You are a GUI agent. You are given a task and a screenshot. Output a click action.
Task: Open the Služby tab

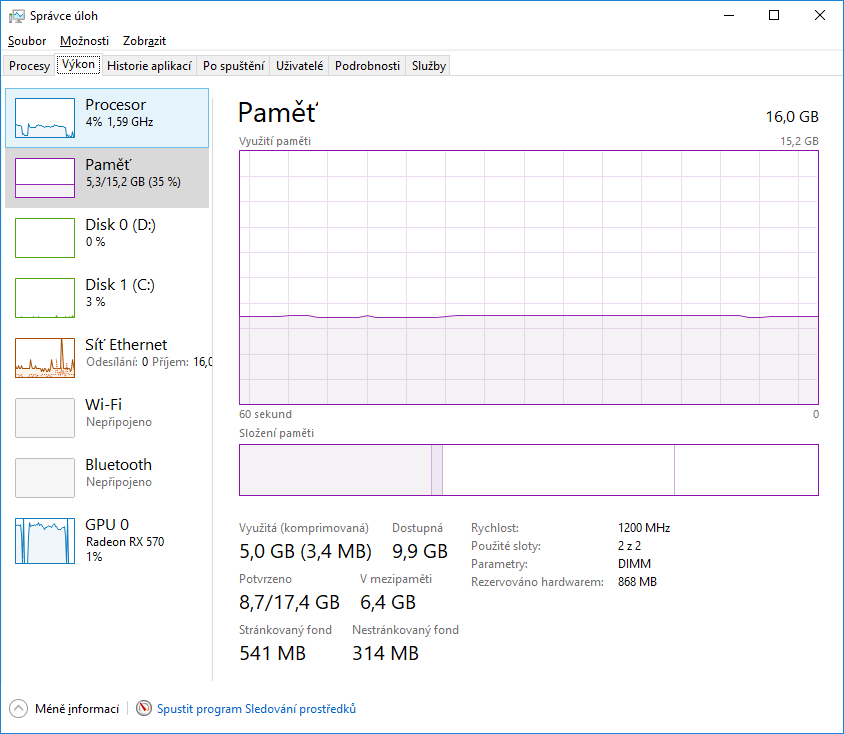(429, 66)
